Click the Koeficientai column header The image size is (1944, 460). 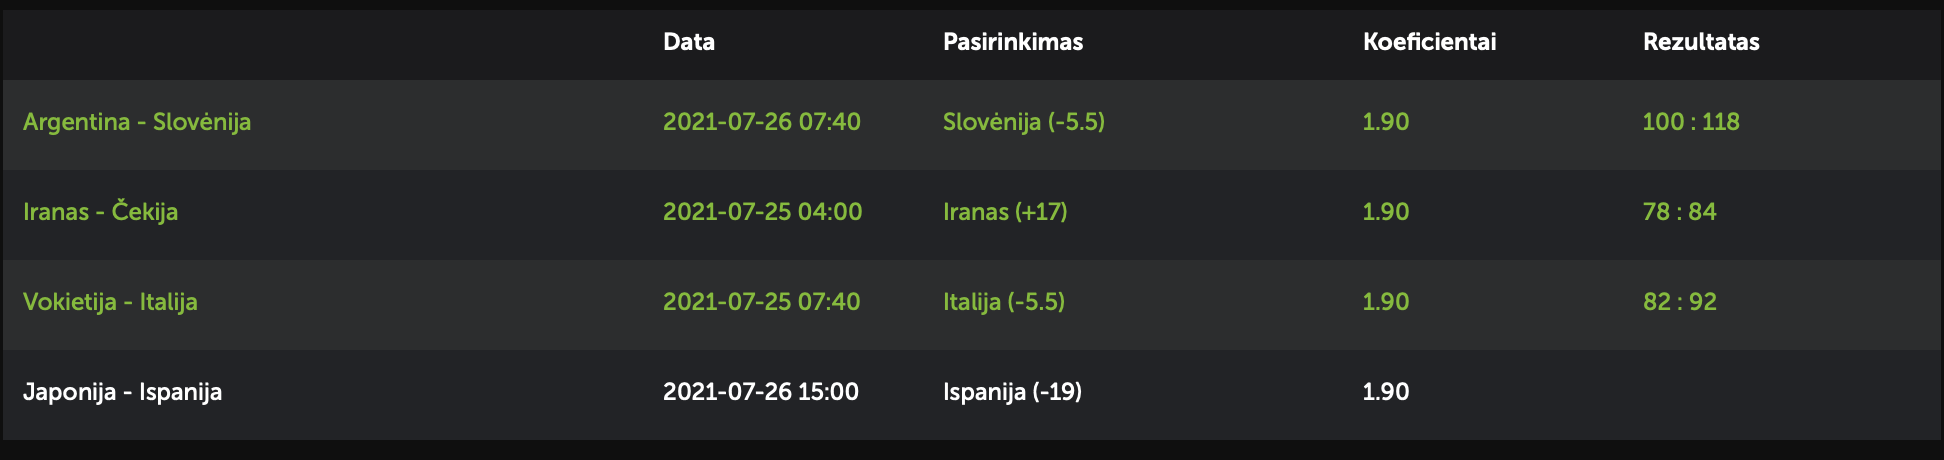pyautogui.click(x=1430, y=42)
